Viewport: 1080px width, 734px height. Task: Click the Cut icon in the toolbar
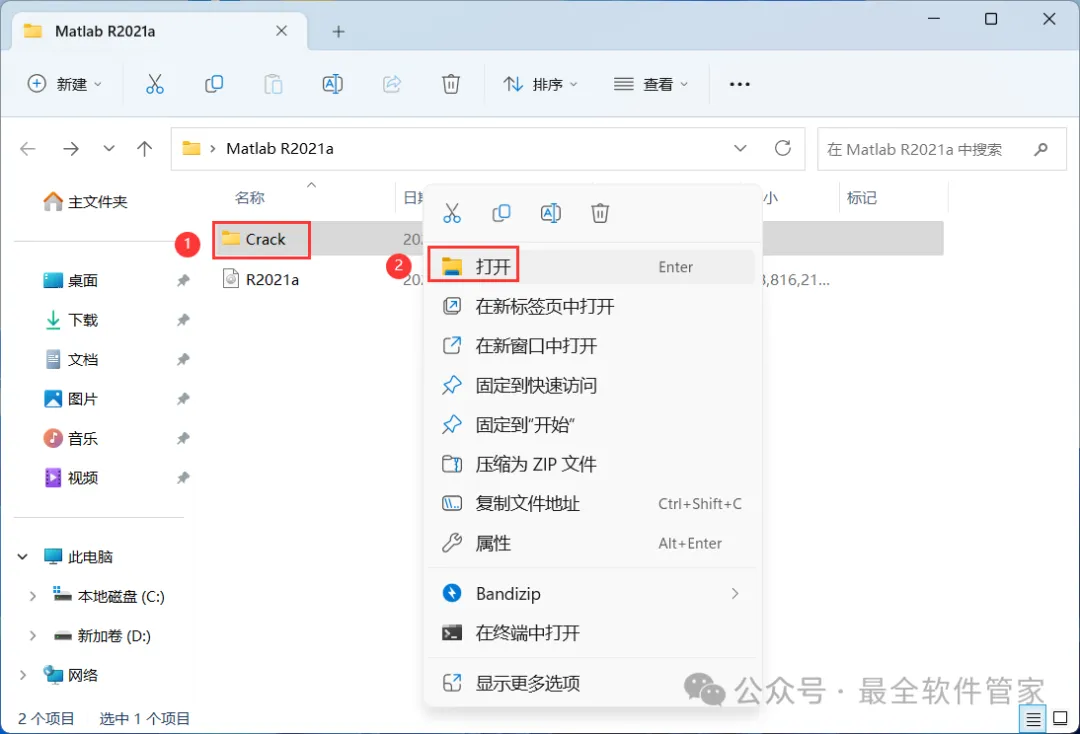[155, 84]
